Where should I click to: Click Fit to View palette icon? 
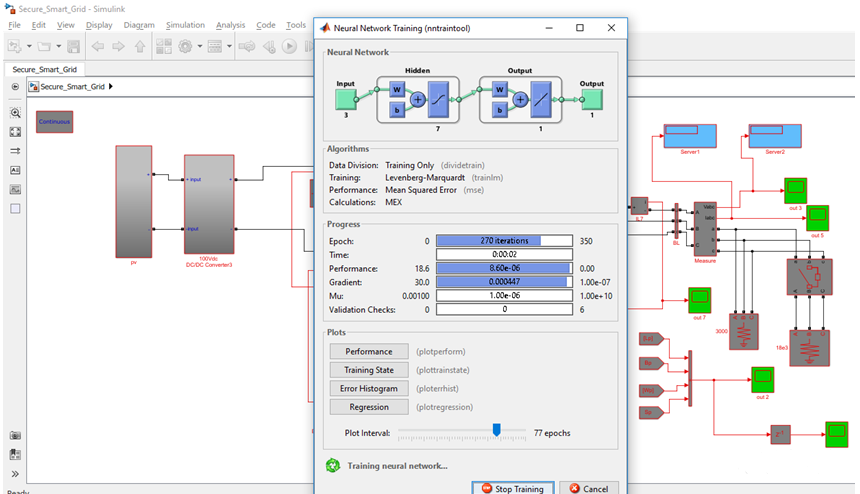pos(15,132)
